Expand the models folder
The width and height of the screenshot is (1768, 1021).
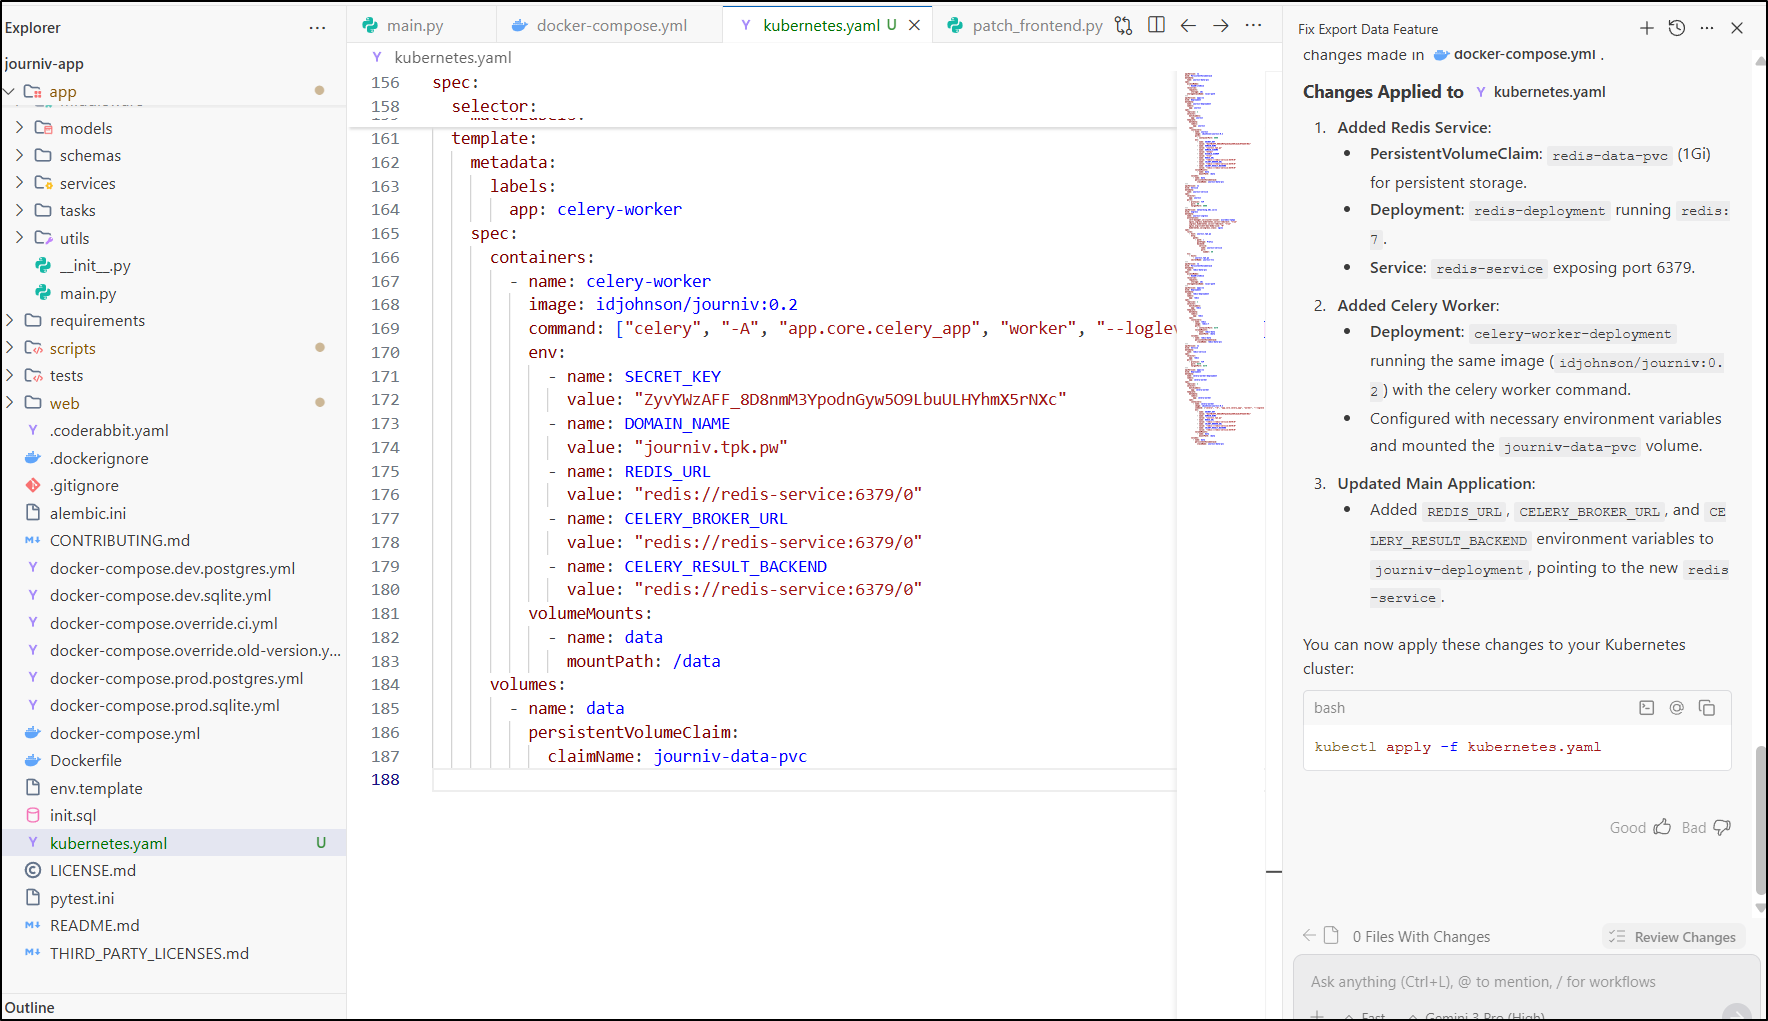pos(86,128)
